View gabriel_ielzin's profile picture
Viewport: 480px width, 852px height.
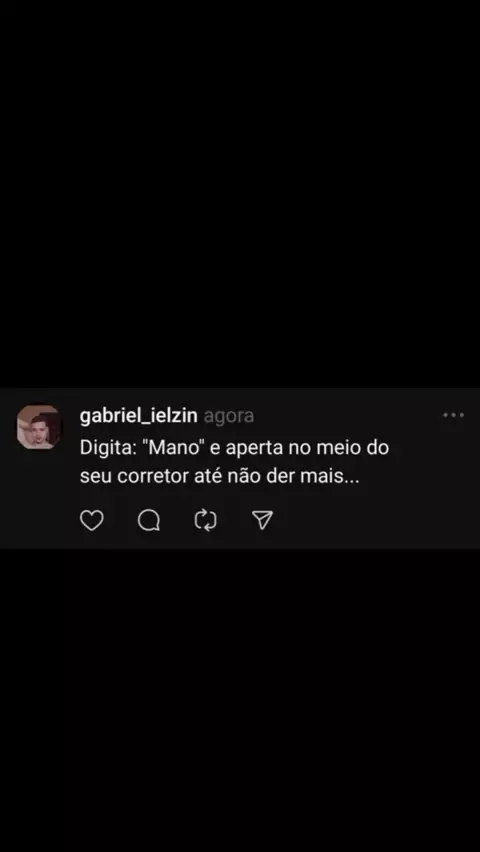[x=39, y=427]
